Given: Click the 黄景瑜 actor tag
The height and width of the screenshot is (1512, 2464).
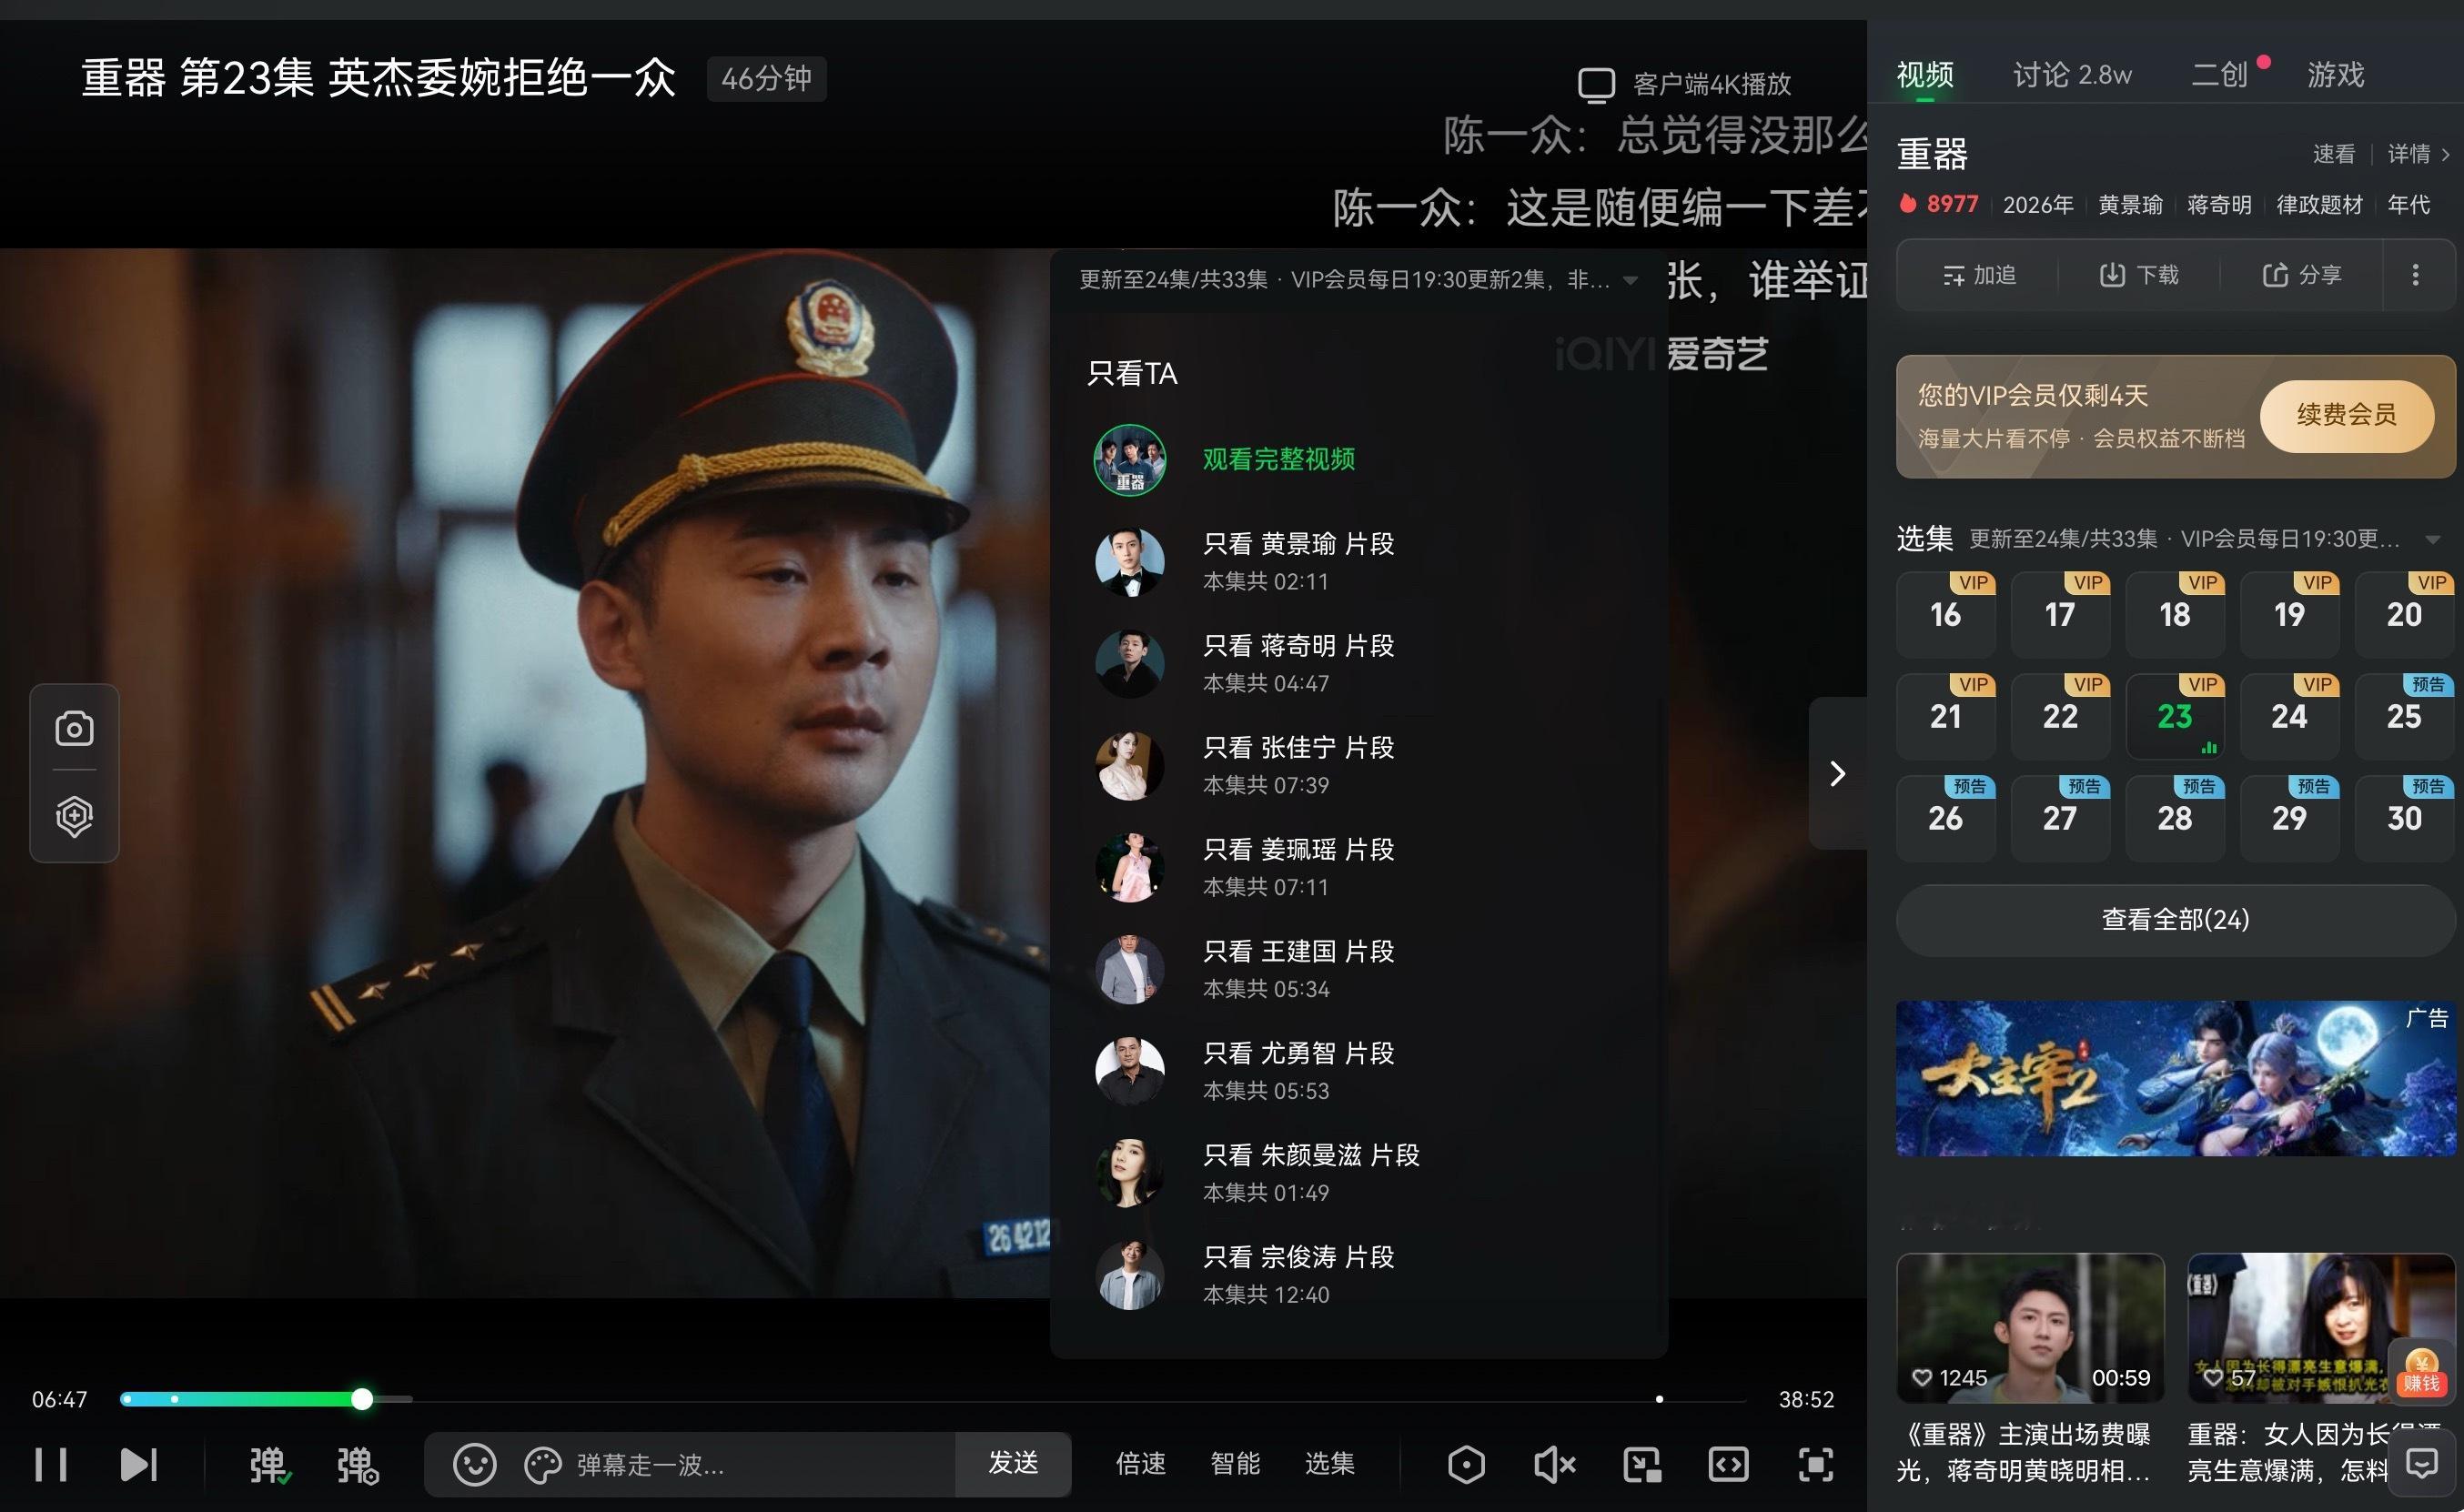Looking at the screenshot, I should pos(2130,205).
